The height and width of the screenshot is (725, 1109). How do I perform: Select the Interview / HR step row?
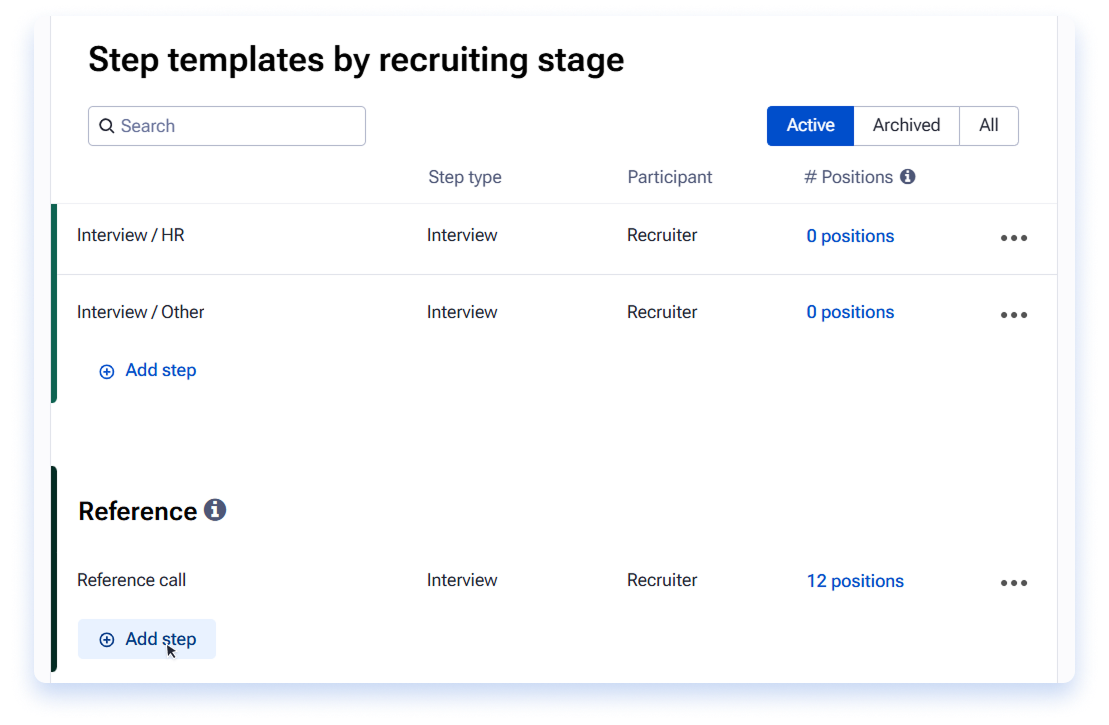(557, 238)
